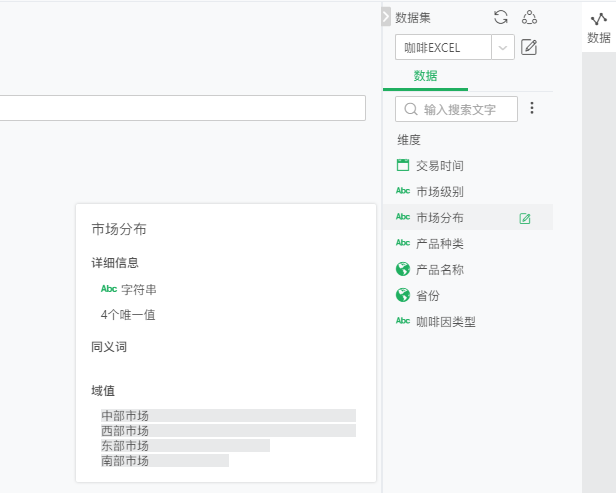The height and width of the screenshot is (493, 616).
Task: Open the dataset relationship model icon
Action: click(530, 17)
